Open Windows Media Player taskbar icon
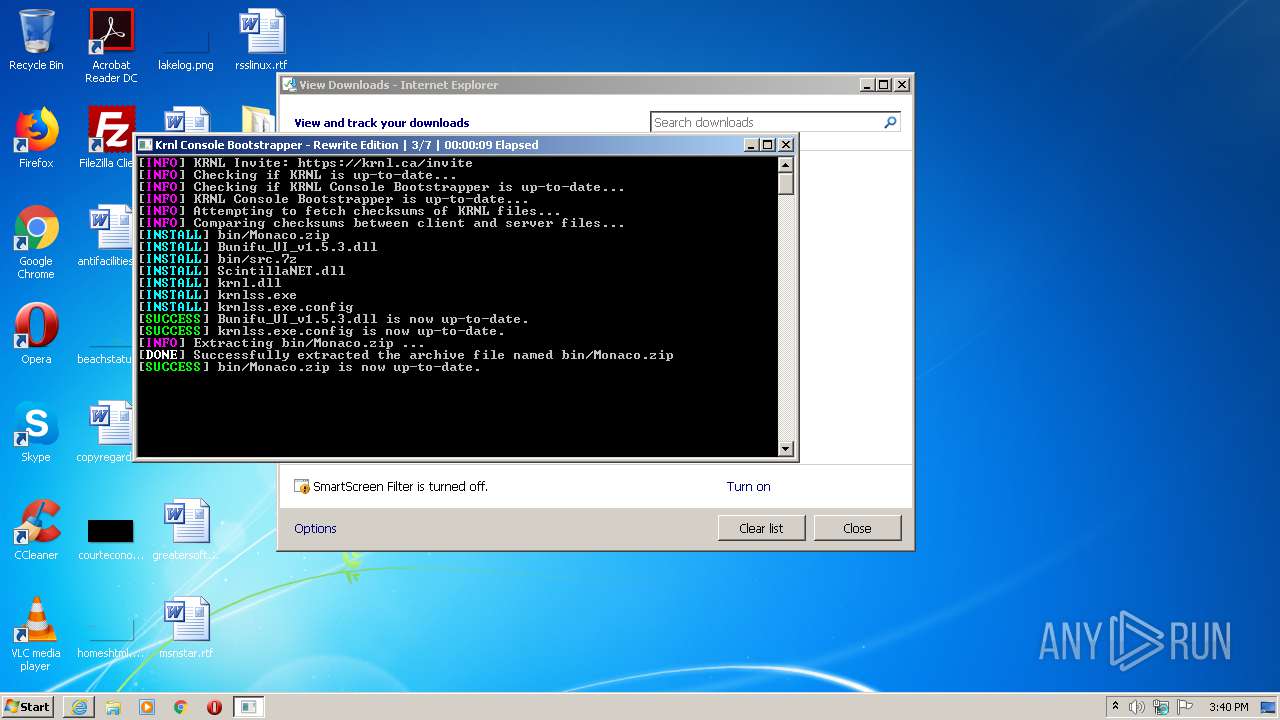Viewport: 1280px width, 720px height. tap(147, 707)
